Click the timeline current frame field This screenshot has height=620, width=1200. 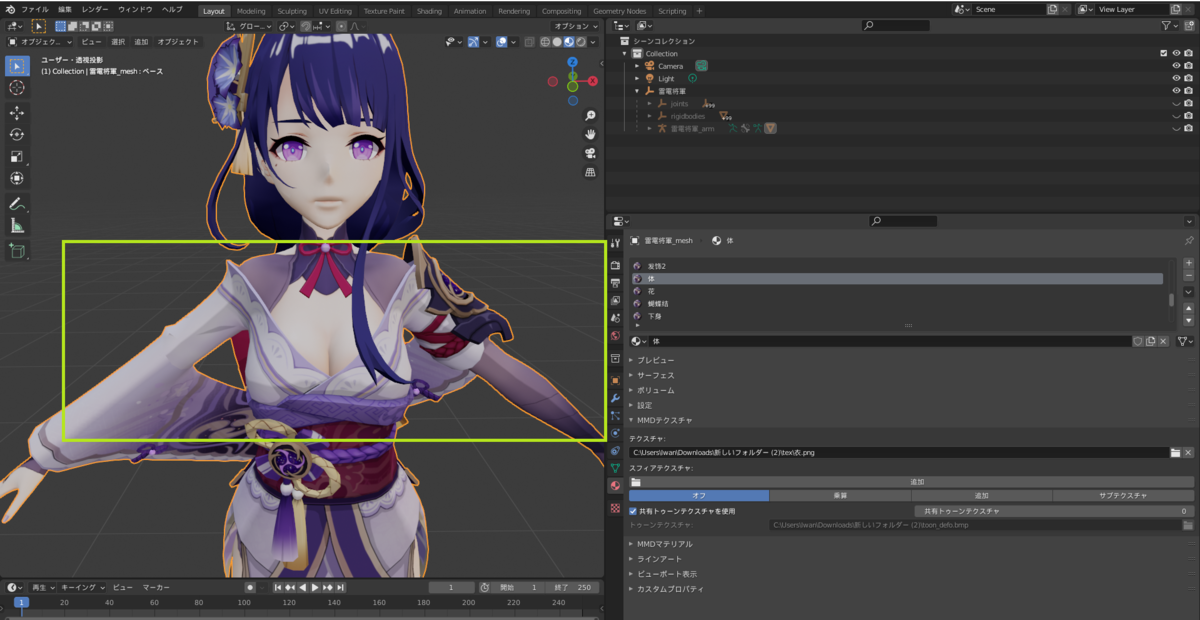(x=453, y=588)
